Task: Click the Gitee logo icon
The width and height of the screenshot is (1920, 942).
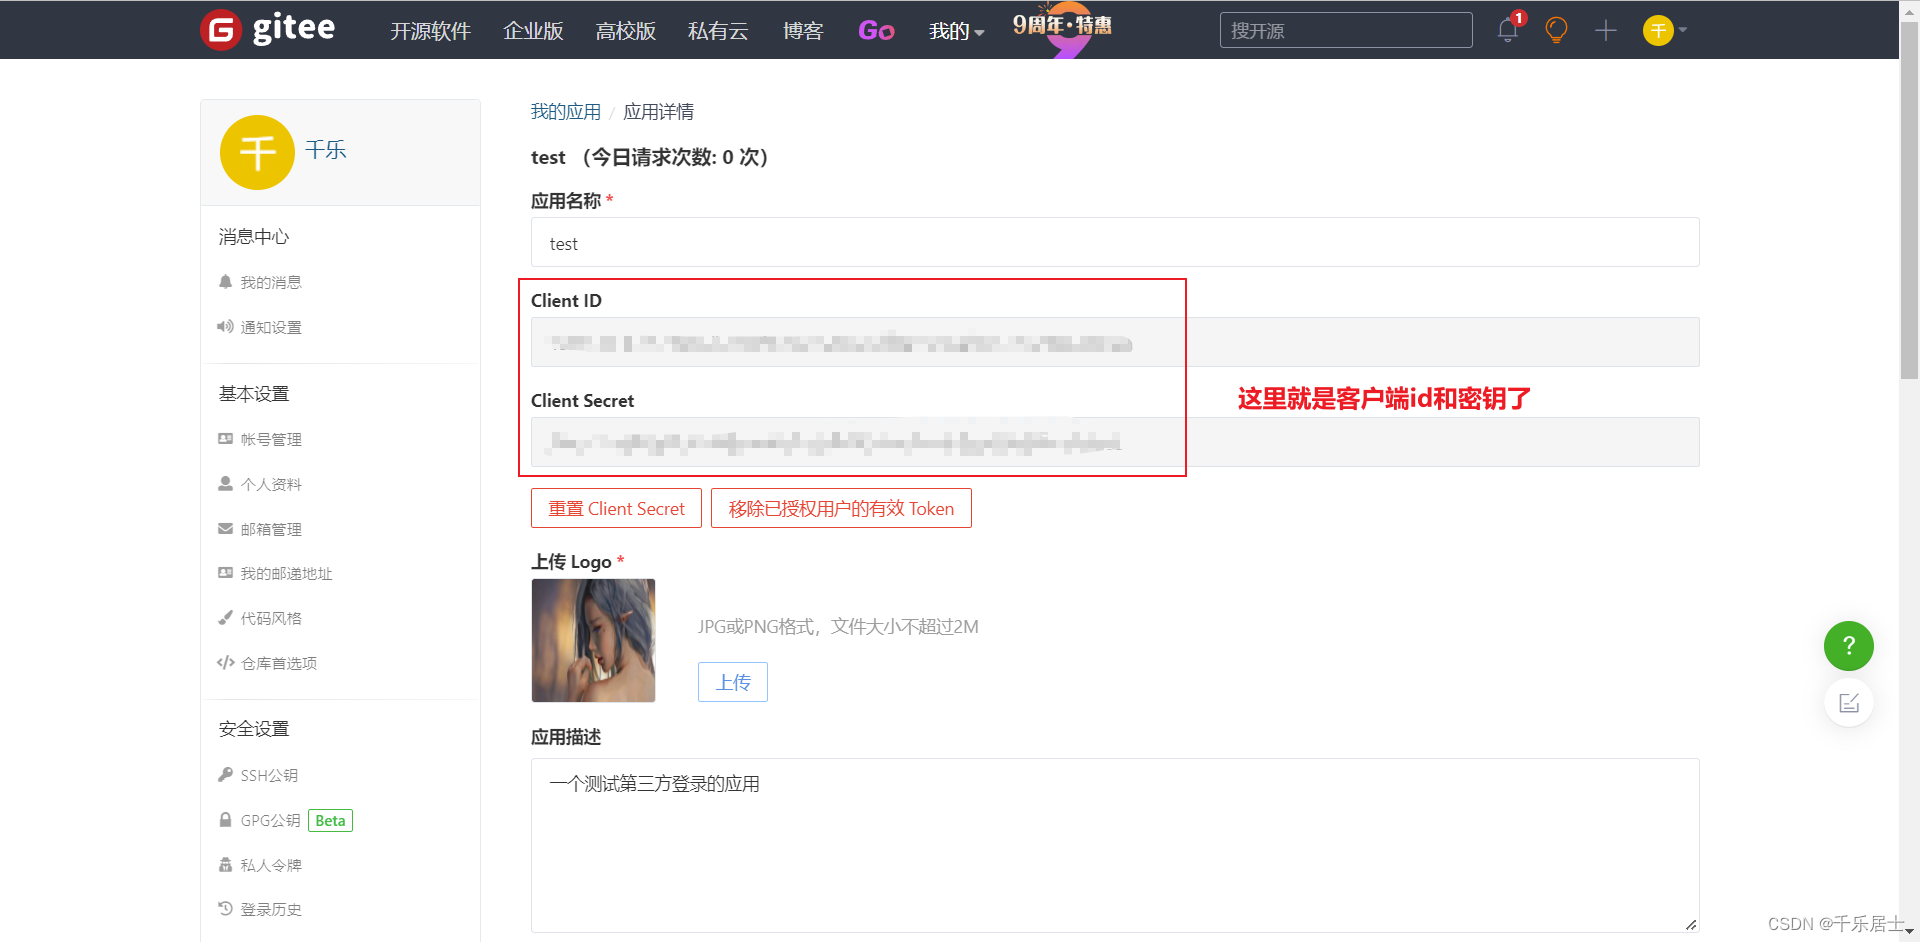Action: tap(221, 28)
